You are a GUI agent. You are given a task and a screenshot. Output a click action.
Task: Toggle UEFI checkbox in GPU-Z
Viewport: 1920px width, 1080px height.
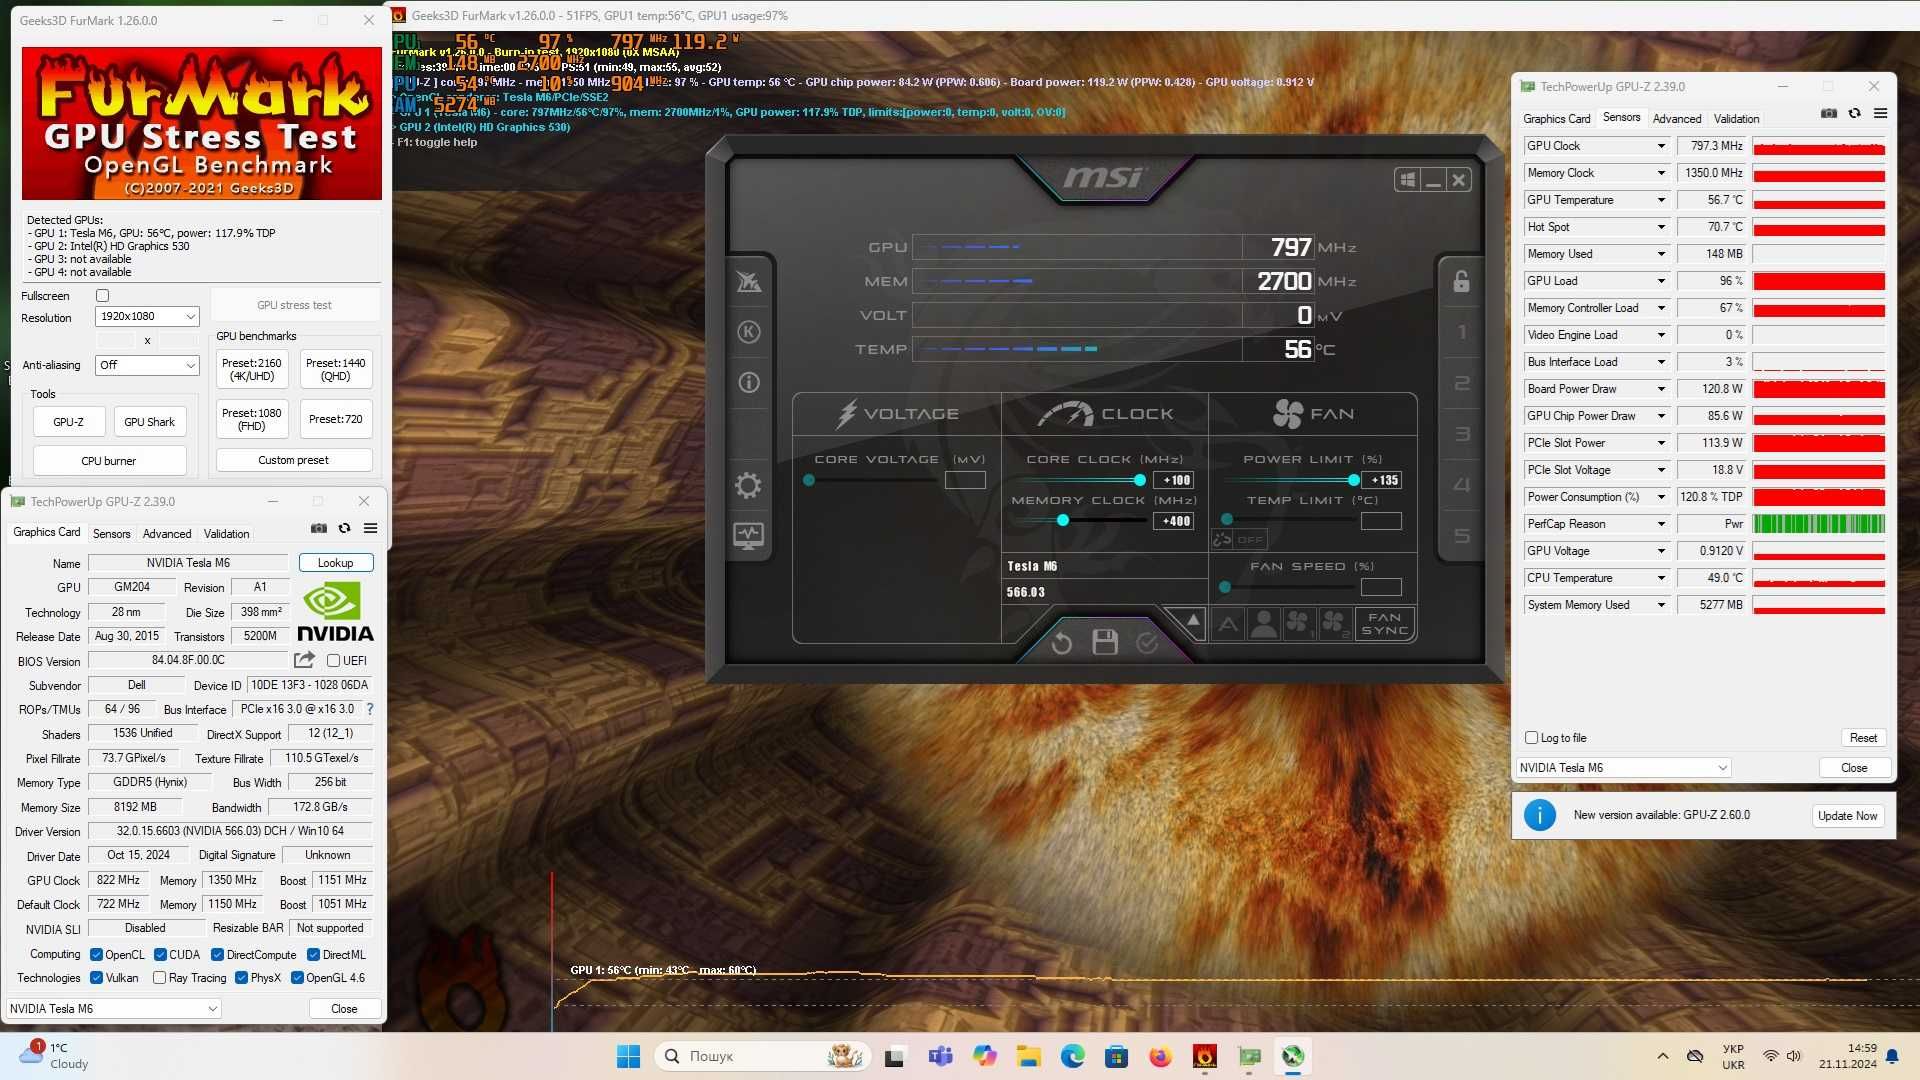[x=334, y=661]
